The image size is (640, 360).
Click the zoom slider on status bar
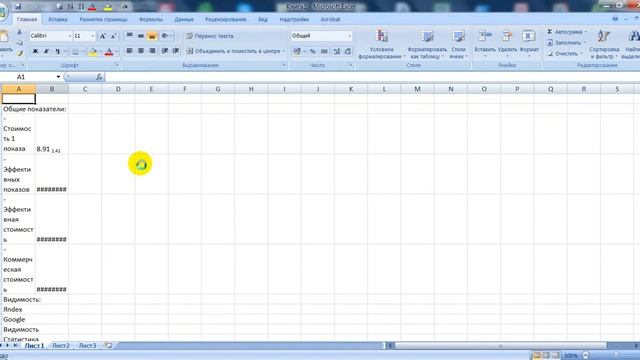tap(616, 356)
